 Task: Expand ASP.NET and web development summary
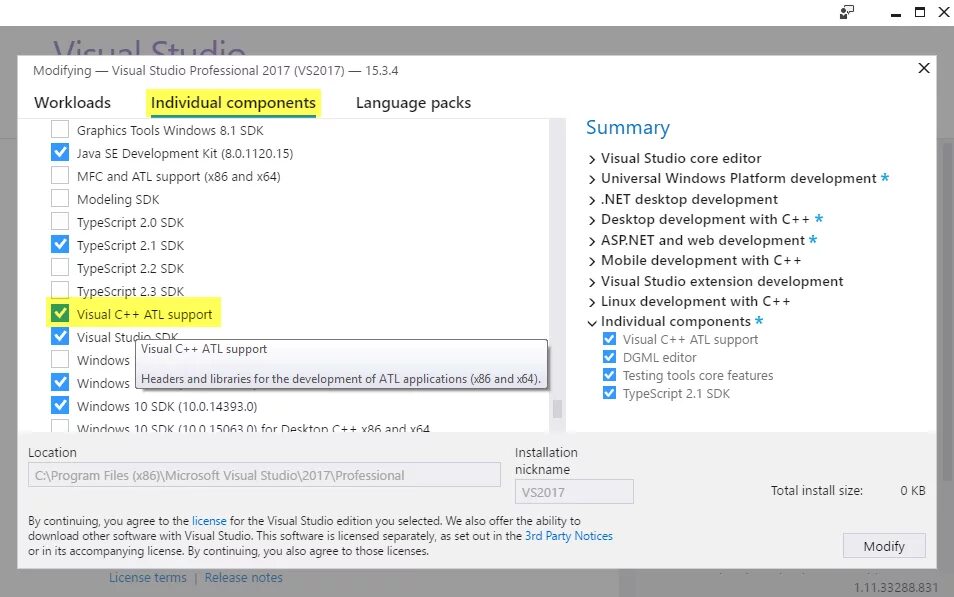(592, 242)
